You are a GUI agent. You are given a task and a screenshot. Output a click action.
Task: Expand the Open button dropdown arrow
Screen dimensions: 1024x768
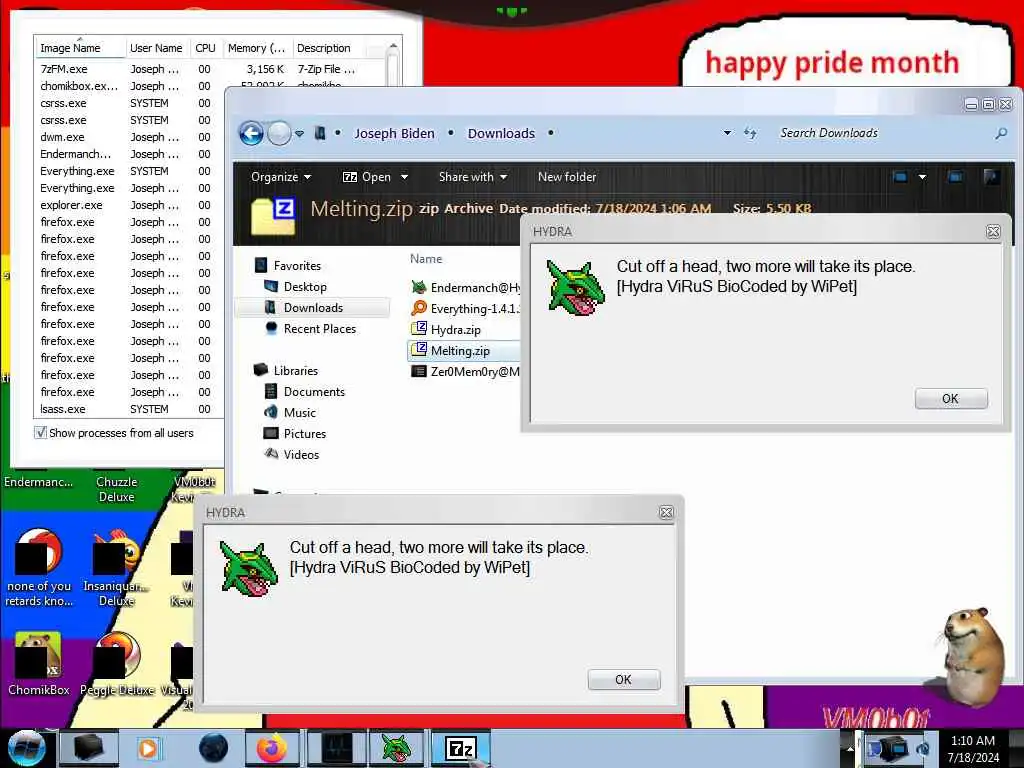coord(404,177)
